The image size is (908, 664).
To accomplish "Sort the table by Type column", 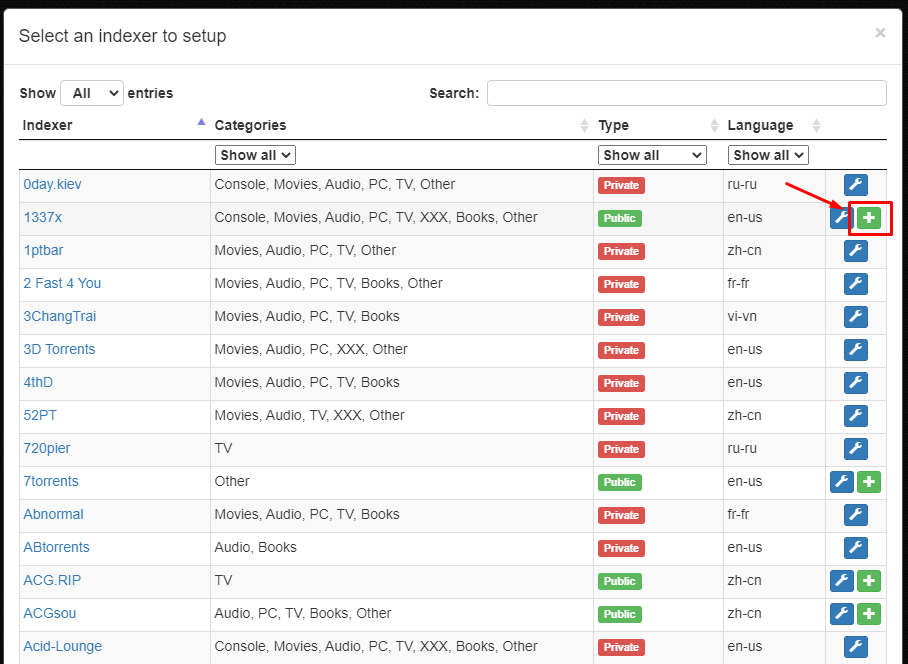I will click(x=613, y=124).
